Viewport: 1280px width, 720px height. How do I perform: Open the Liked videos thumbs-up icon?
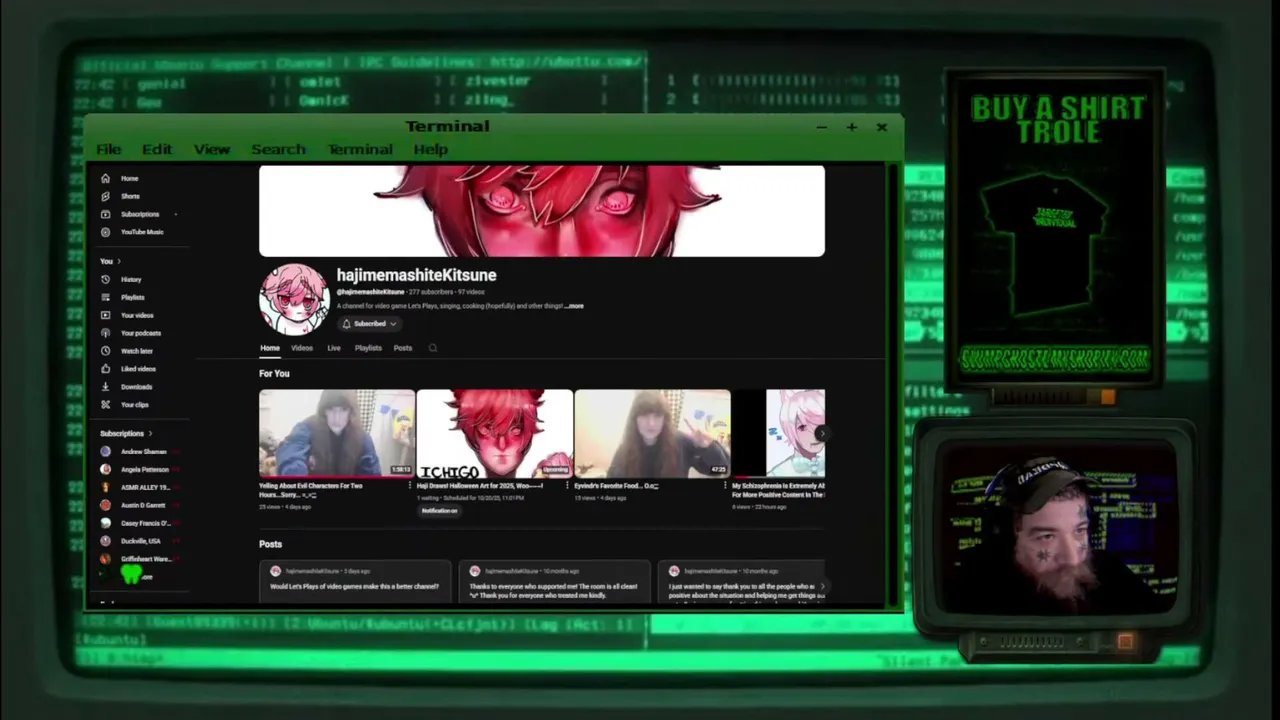pyautogui.click(x=105, y=369)
